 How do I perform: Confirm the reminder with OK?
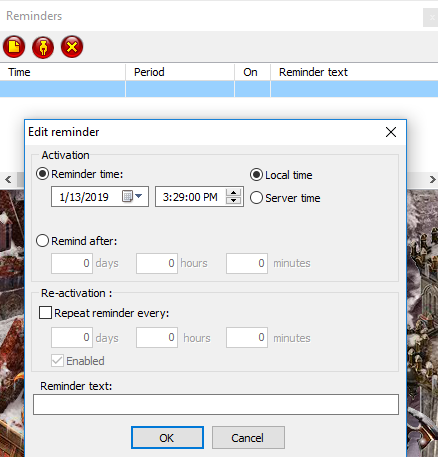(167, 438)
